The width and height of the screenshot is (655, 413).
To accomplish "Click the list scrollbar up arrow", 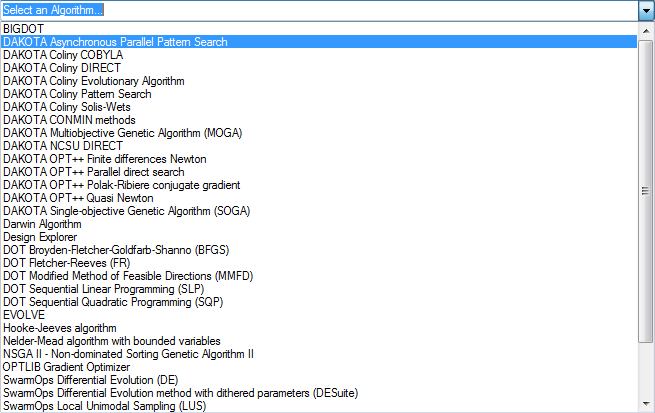I will [x=645, y=29].
